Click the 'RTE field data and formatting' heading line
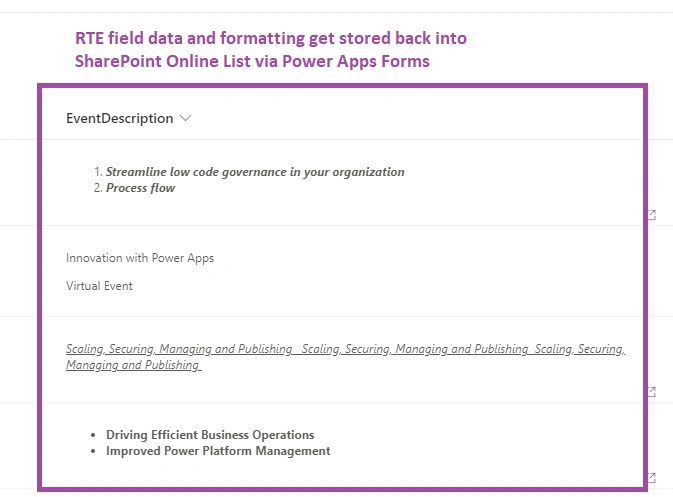This screenshot has width=673, height=497. click(271, 38)
